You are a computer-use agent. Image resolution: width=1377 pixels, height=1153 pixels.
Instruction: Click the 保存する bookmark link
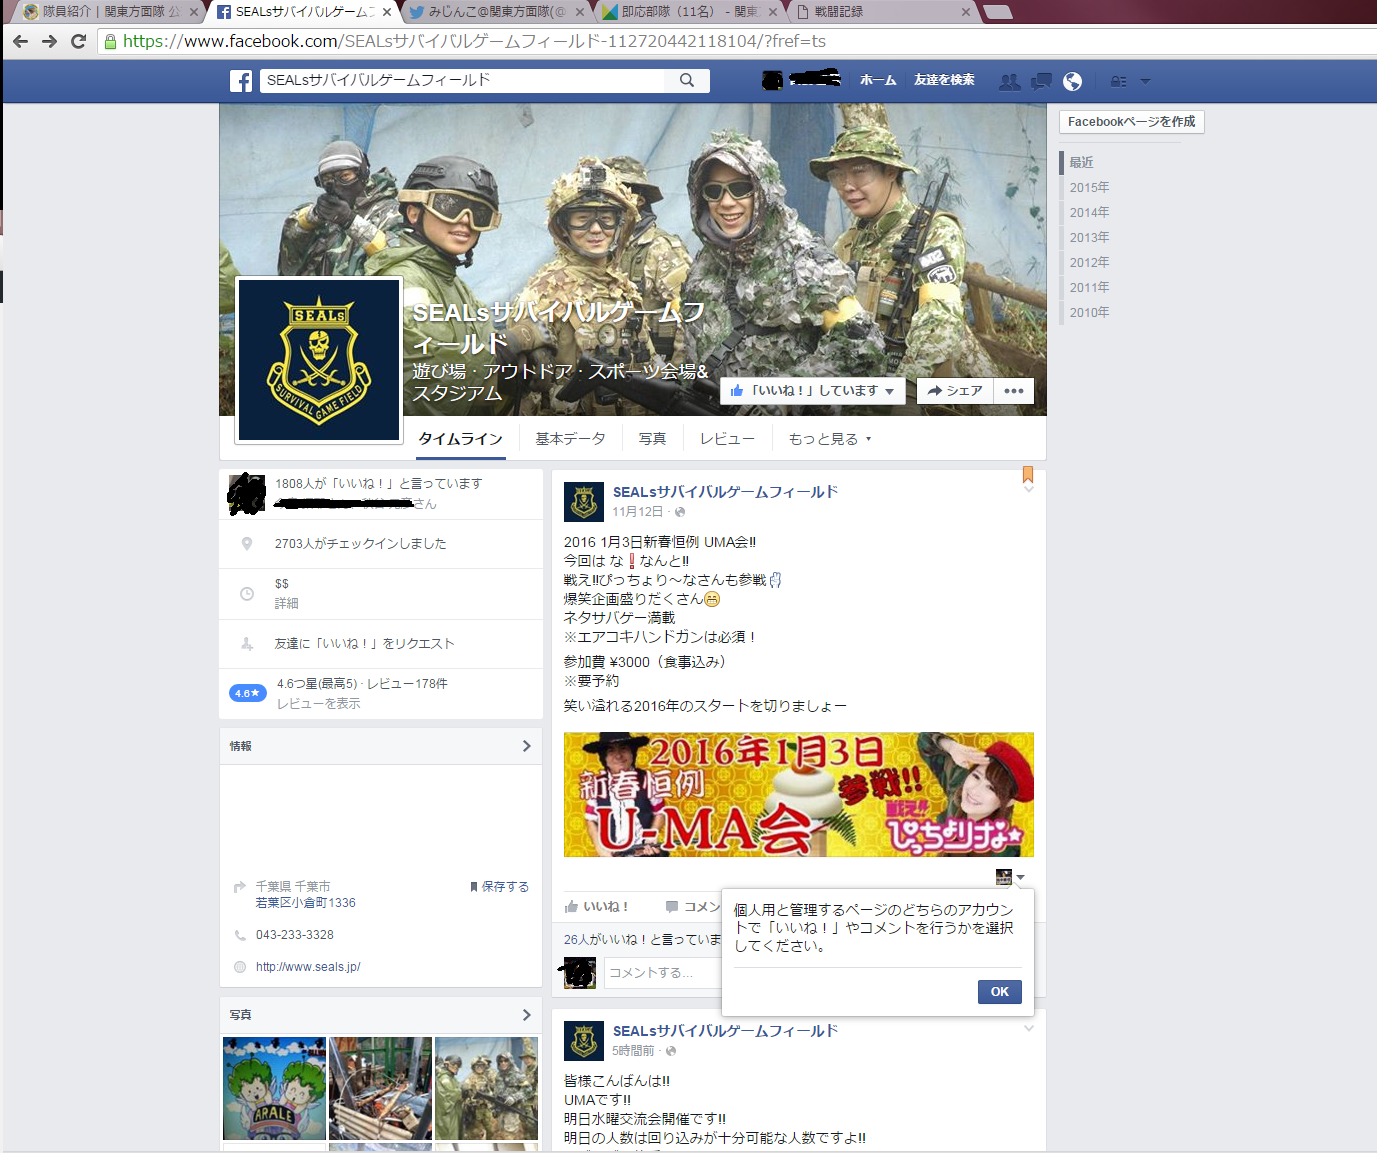point(499,887)
